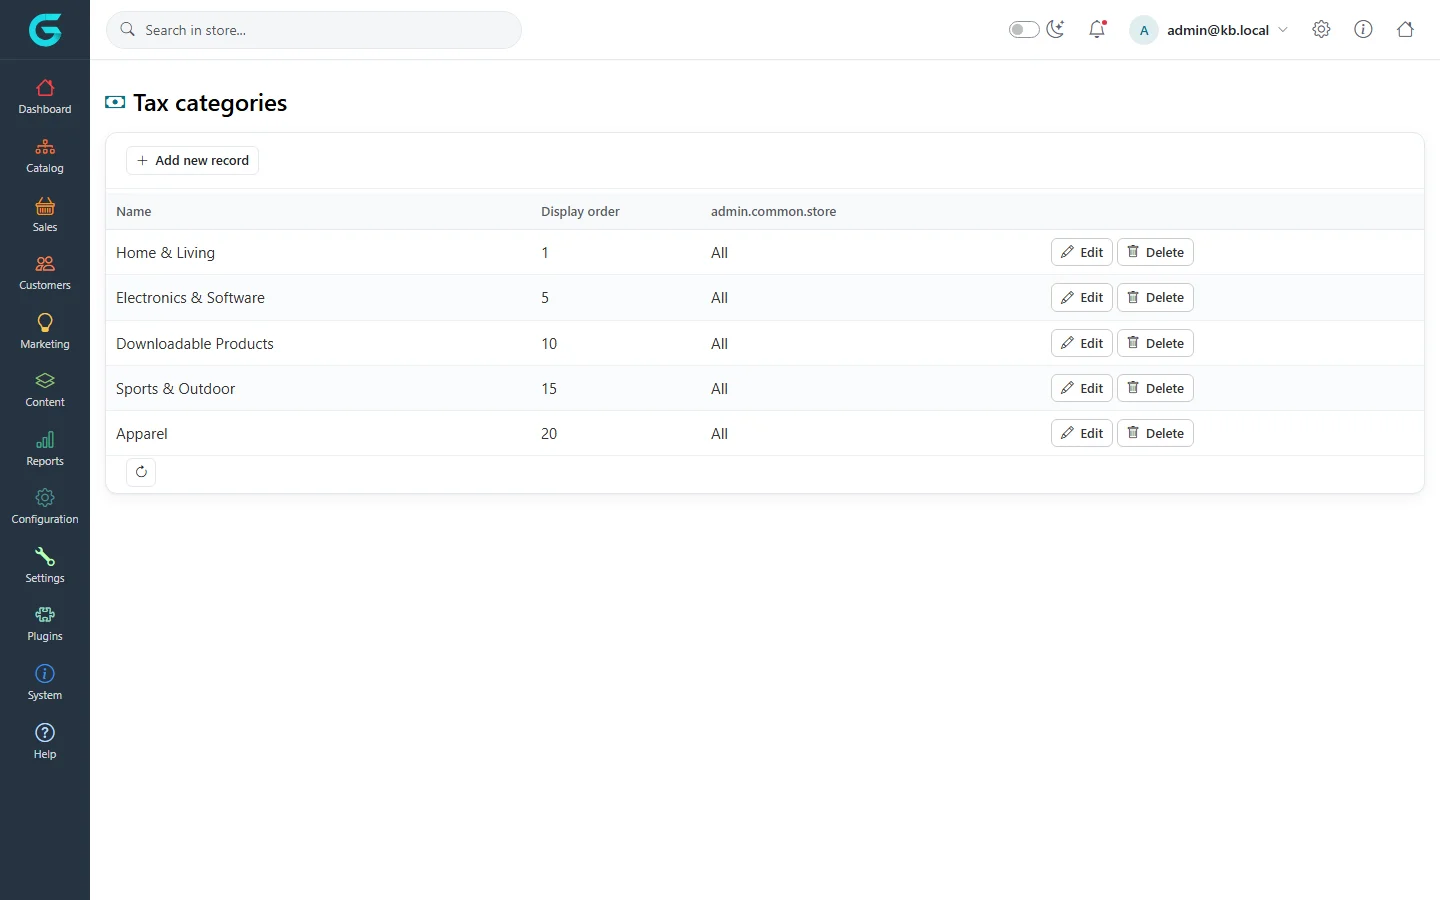Go to the Sales section
Screen dimensions: 1440x900
45,215
